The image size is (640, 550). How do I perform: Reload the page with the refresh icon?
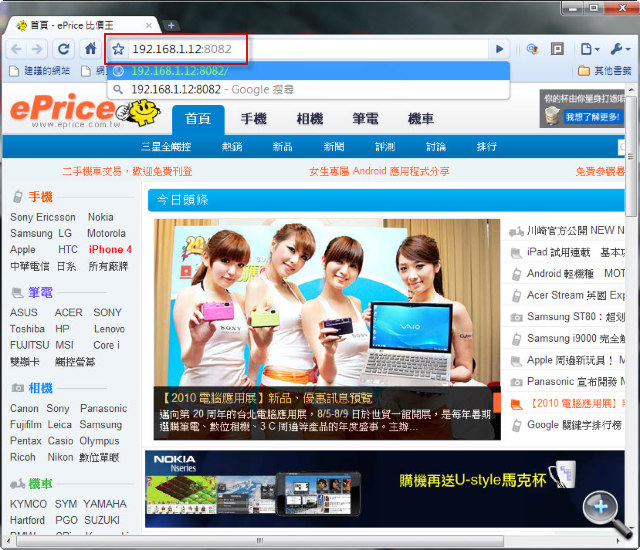click(x=63, y=49)
